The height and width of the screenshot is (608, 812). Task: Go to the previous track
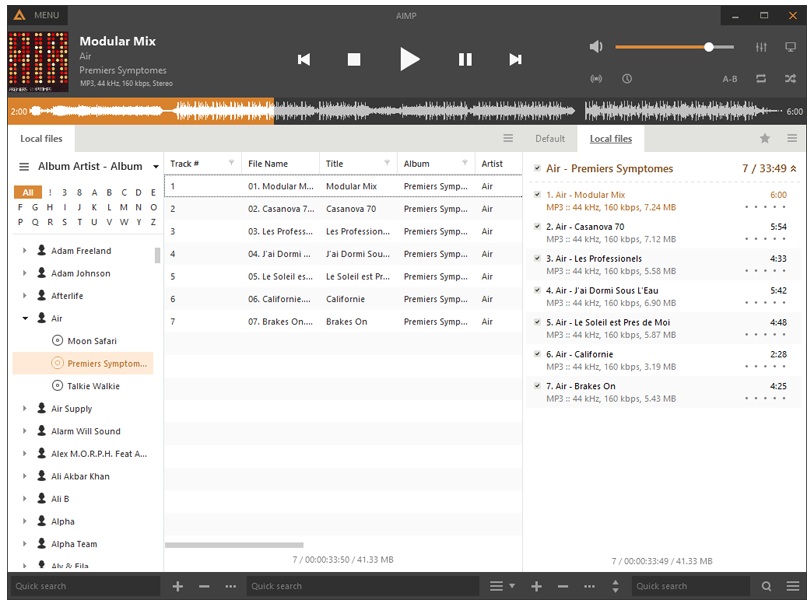(x=304, y=60)
